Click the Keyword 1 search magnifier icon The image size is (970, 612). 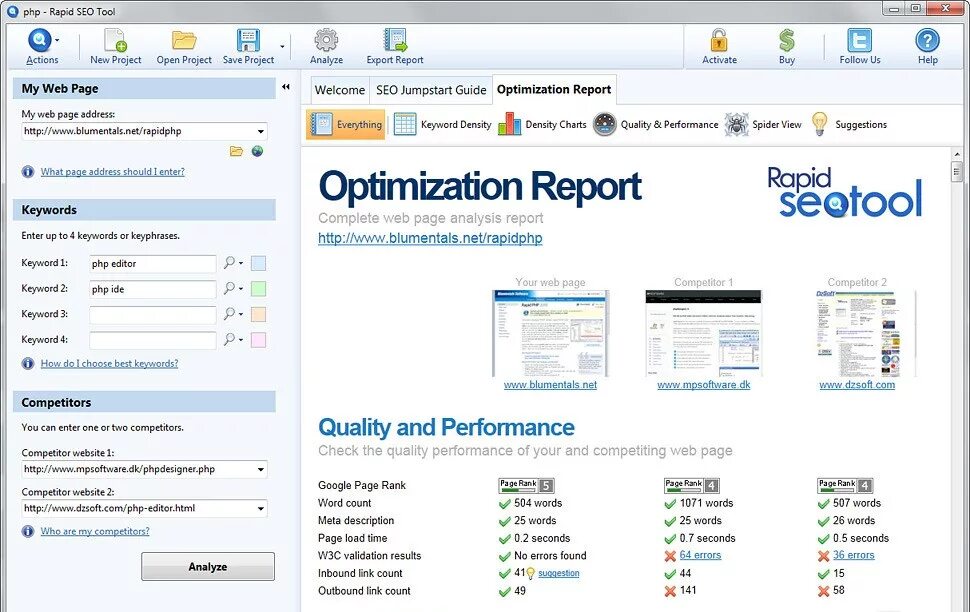tap(230, 263)
